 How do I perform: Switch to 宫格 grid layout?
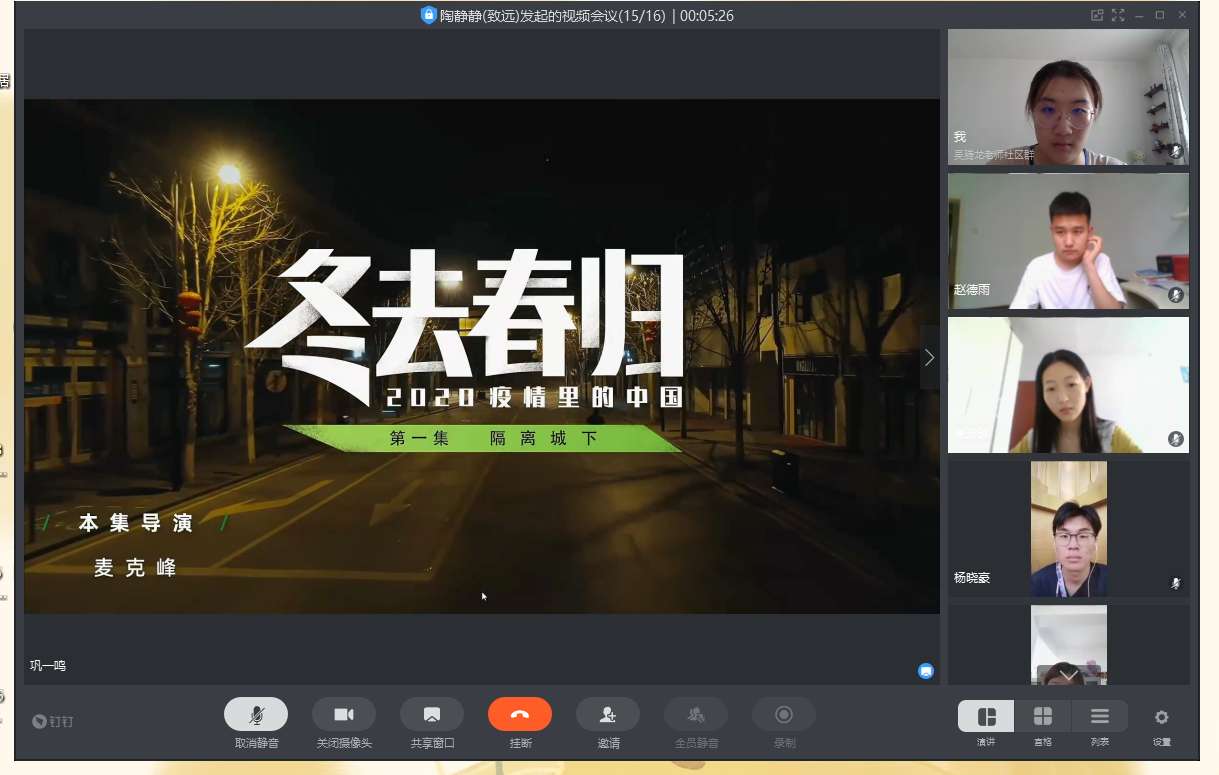[x=1043, y=716]
